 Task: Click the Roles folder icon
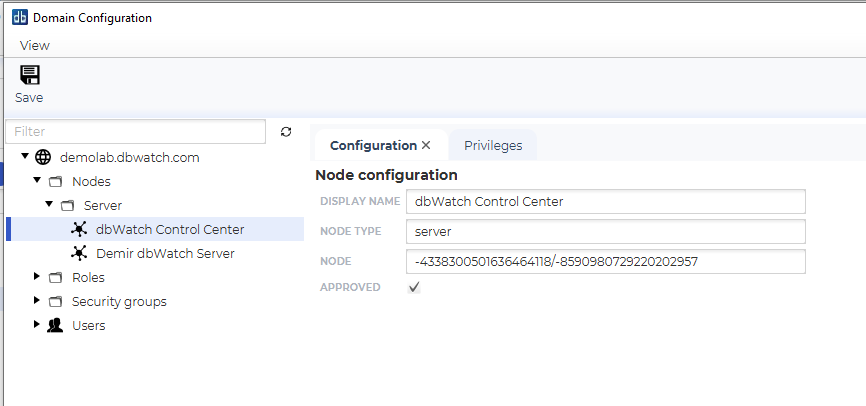55,277
